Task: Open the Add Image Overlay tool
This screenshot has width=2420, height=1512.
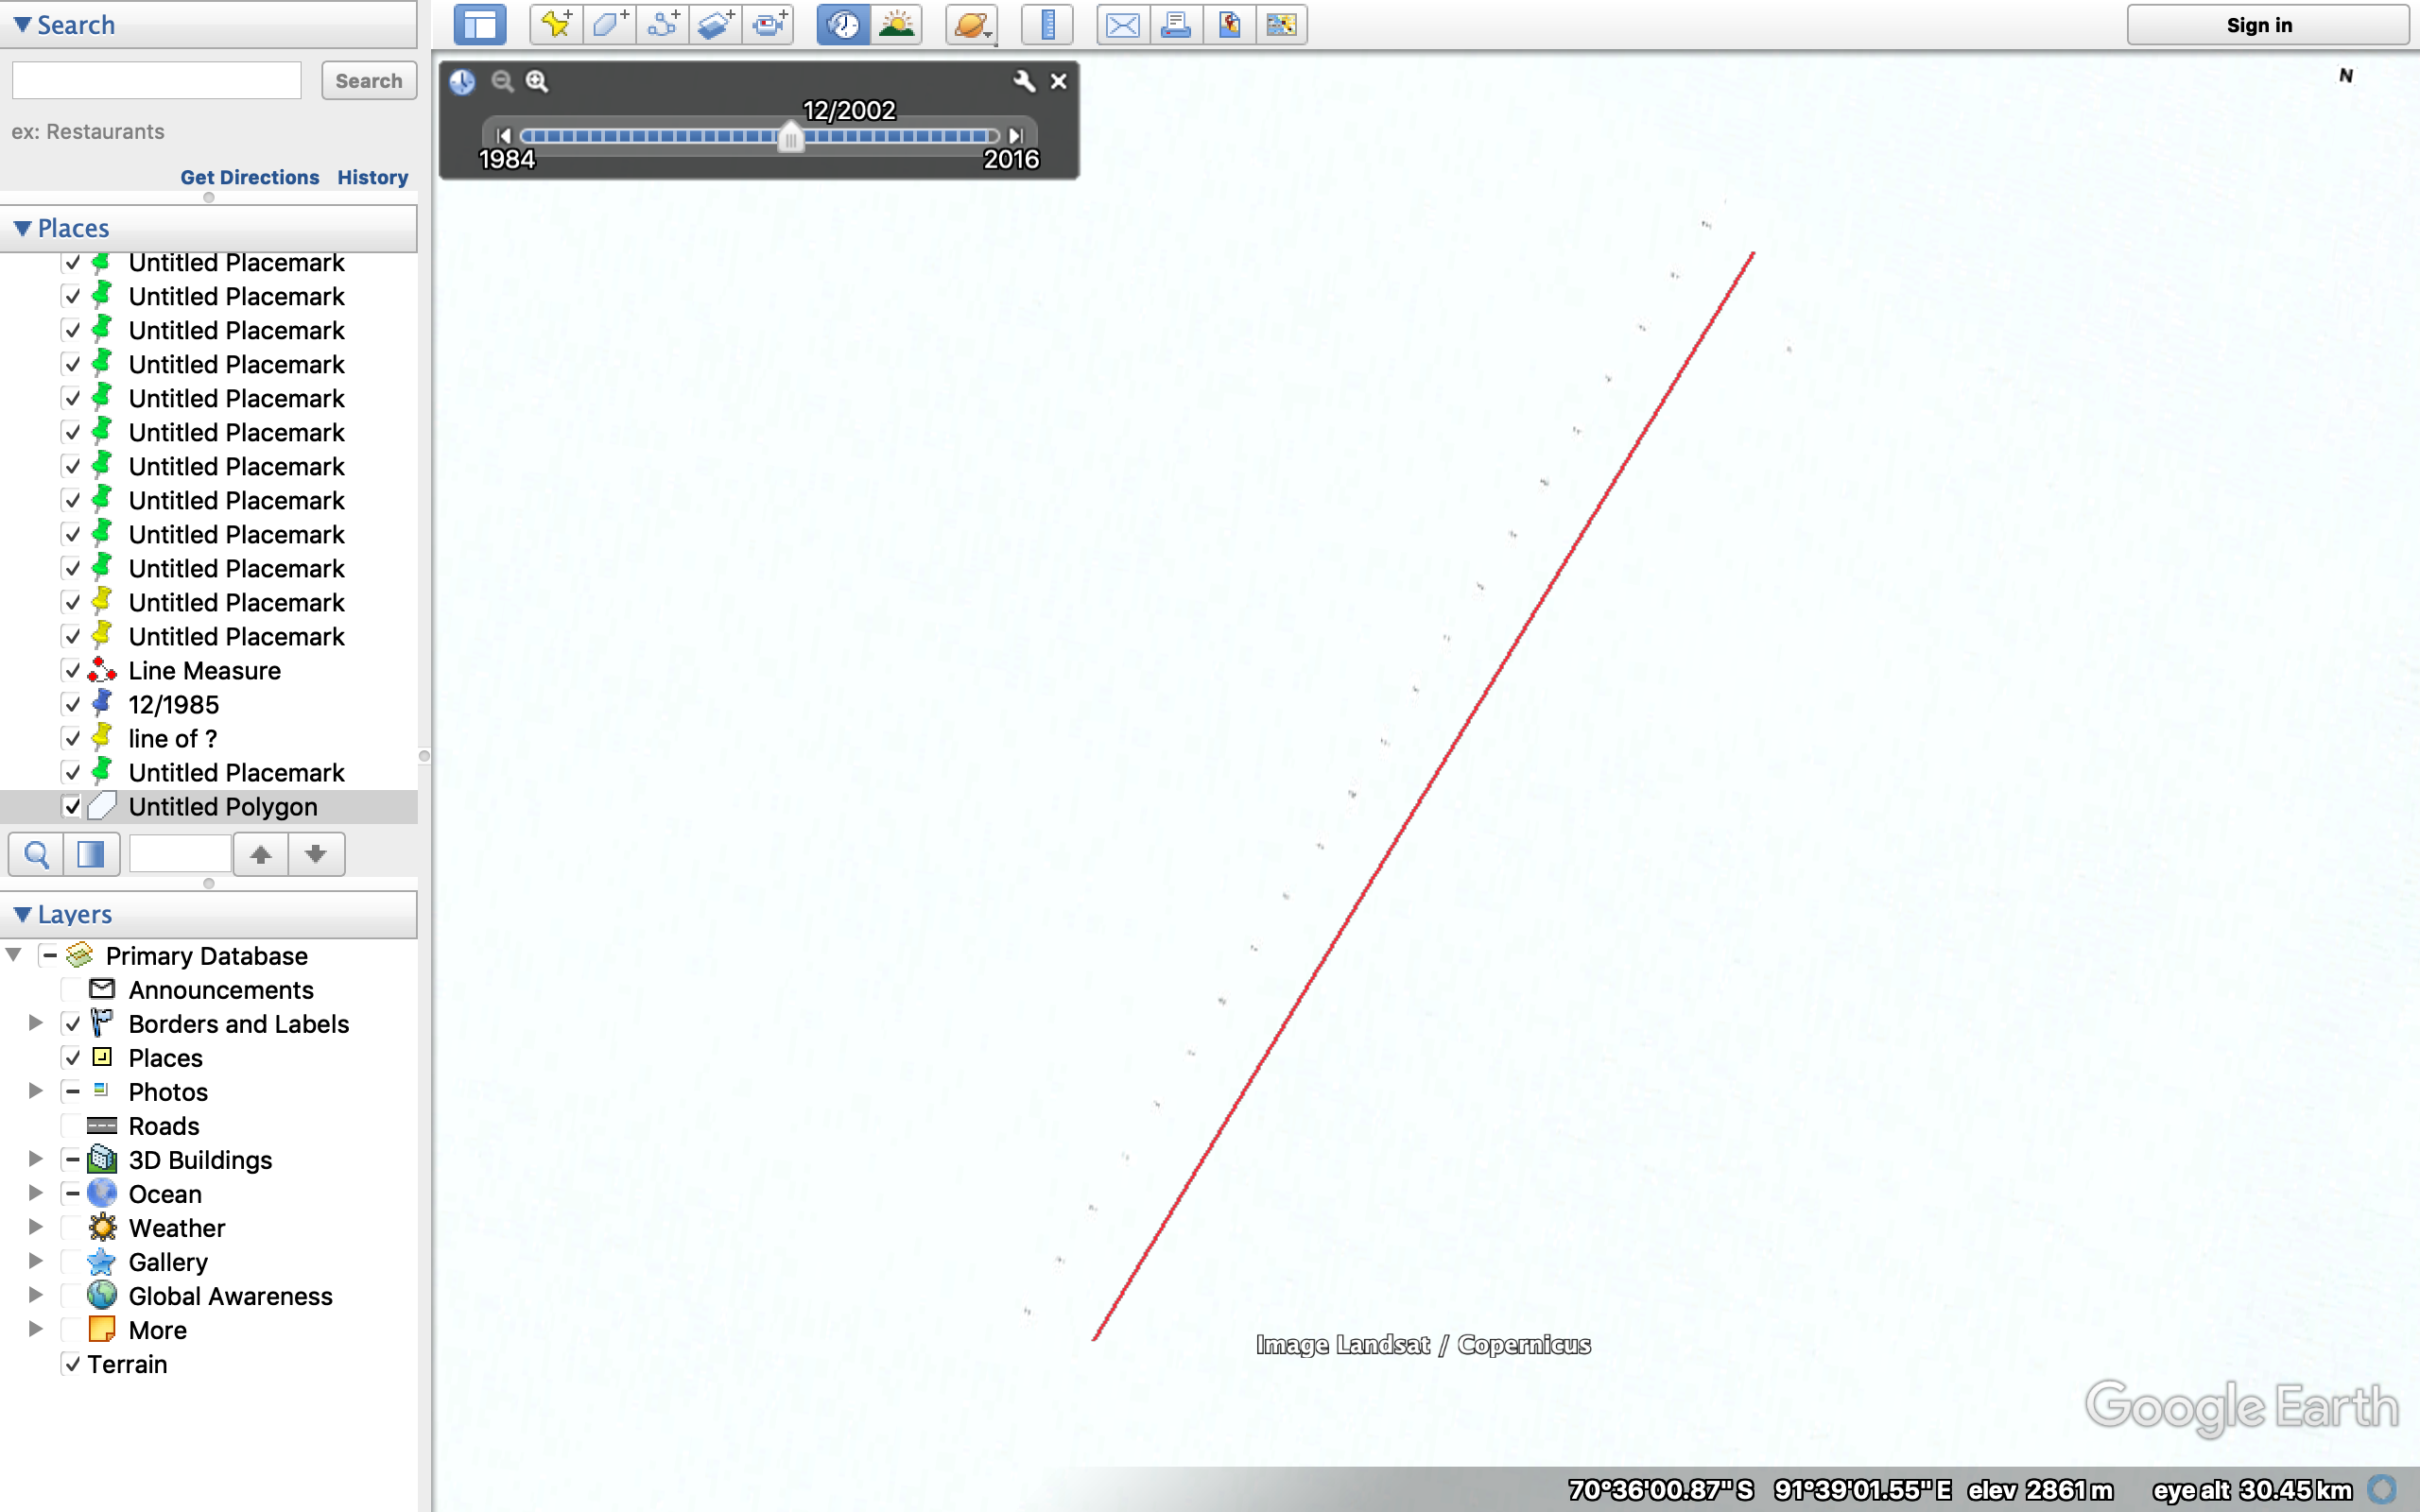Action: pyautogui.click(x=716, y=24)
